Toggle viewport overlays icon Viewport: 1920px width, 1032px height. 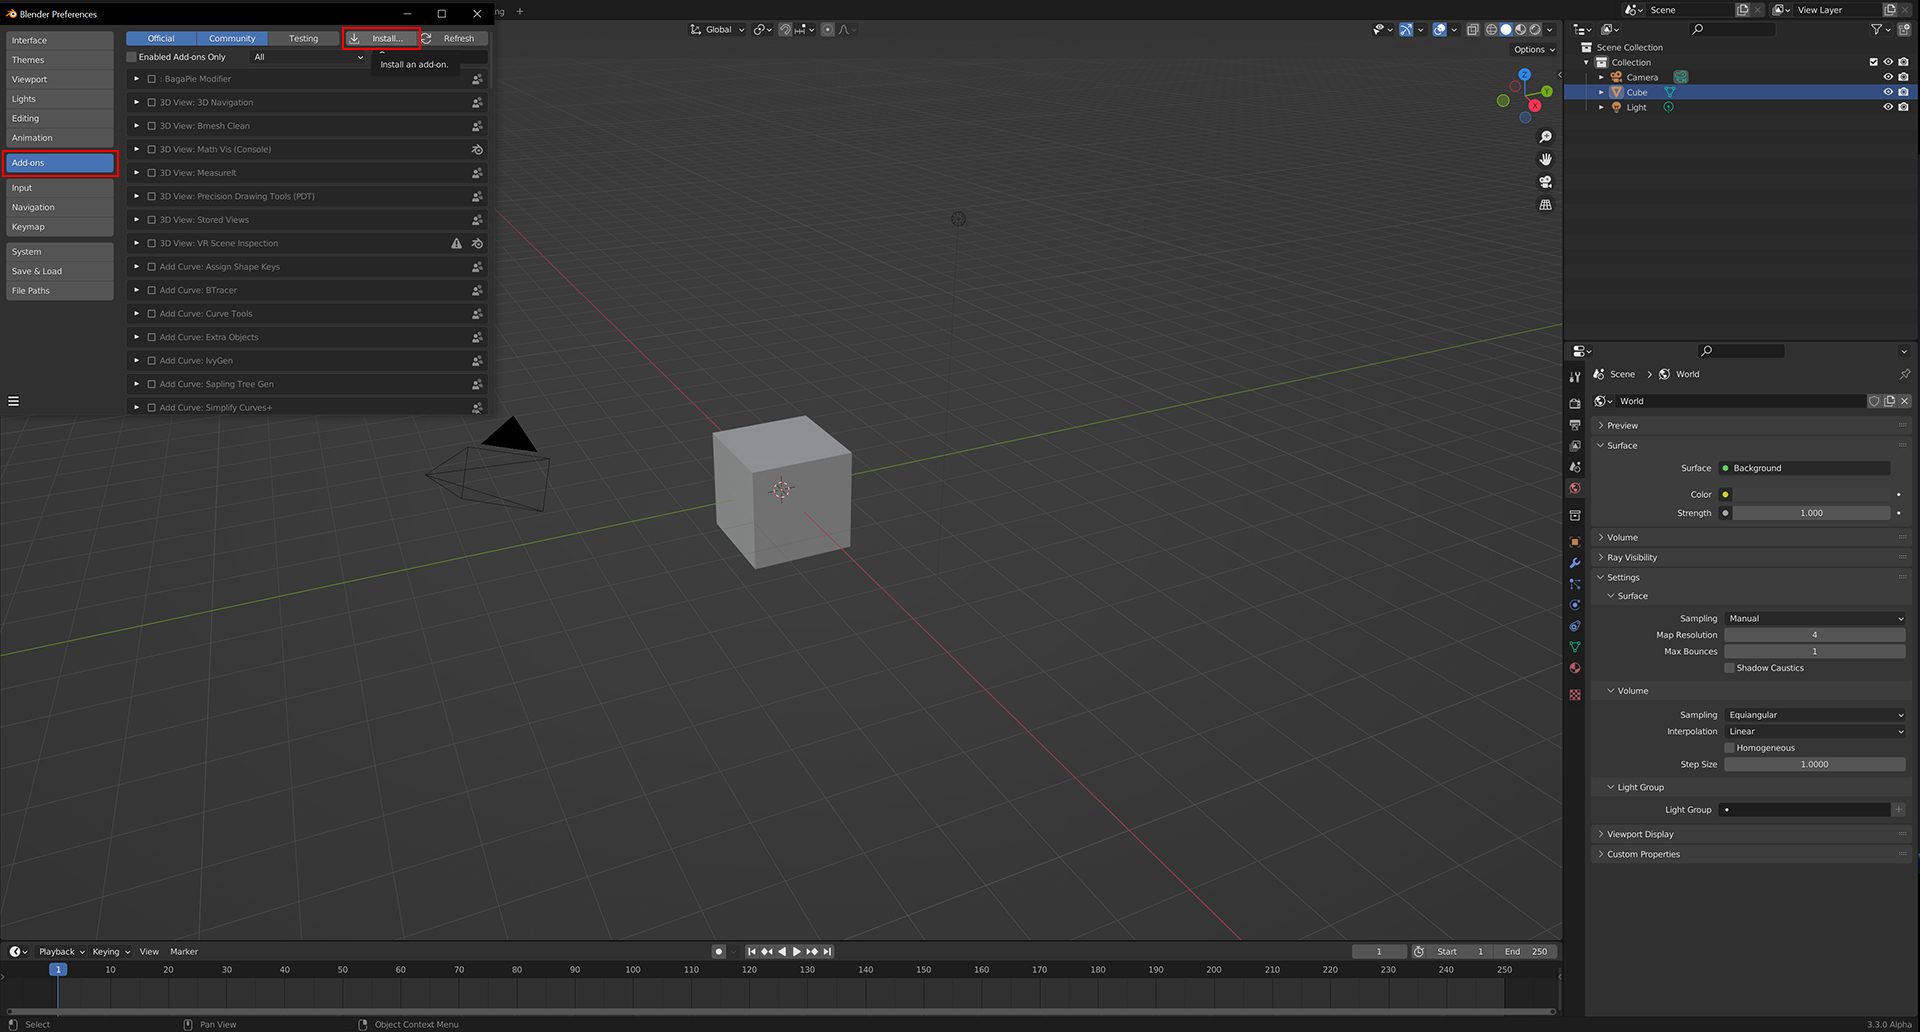tap(1439, 30)
